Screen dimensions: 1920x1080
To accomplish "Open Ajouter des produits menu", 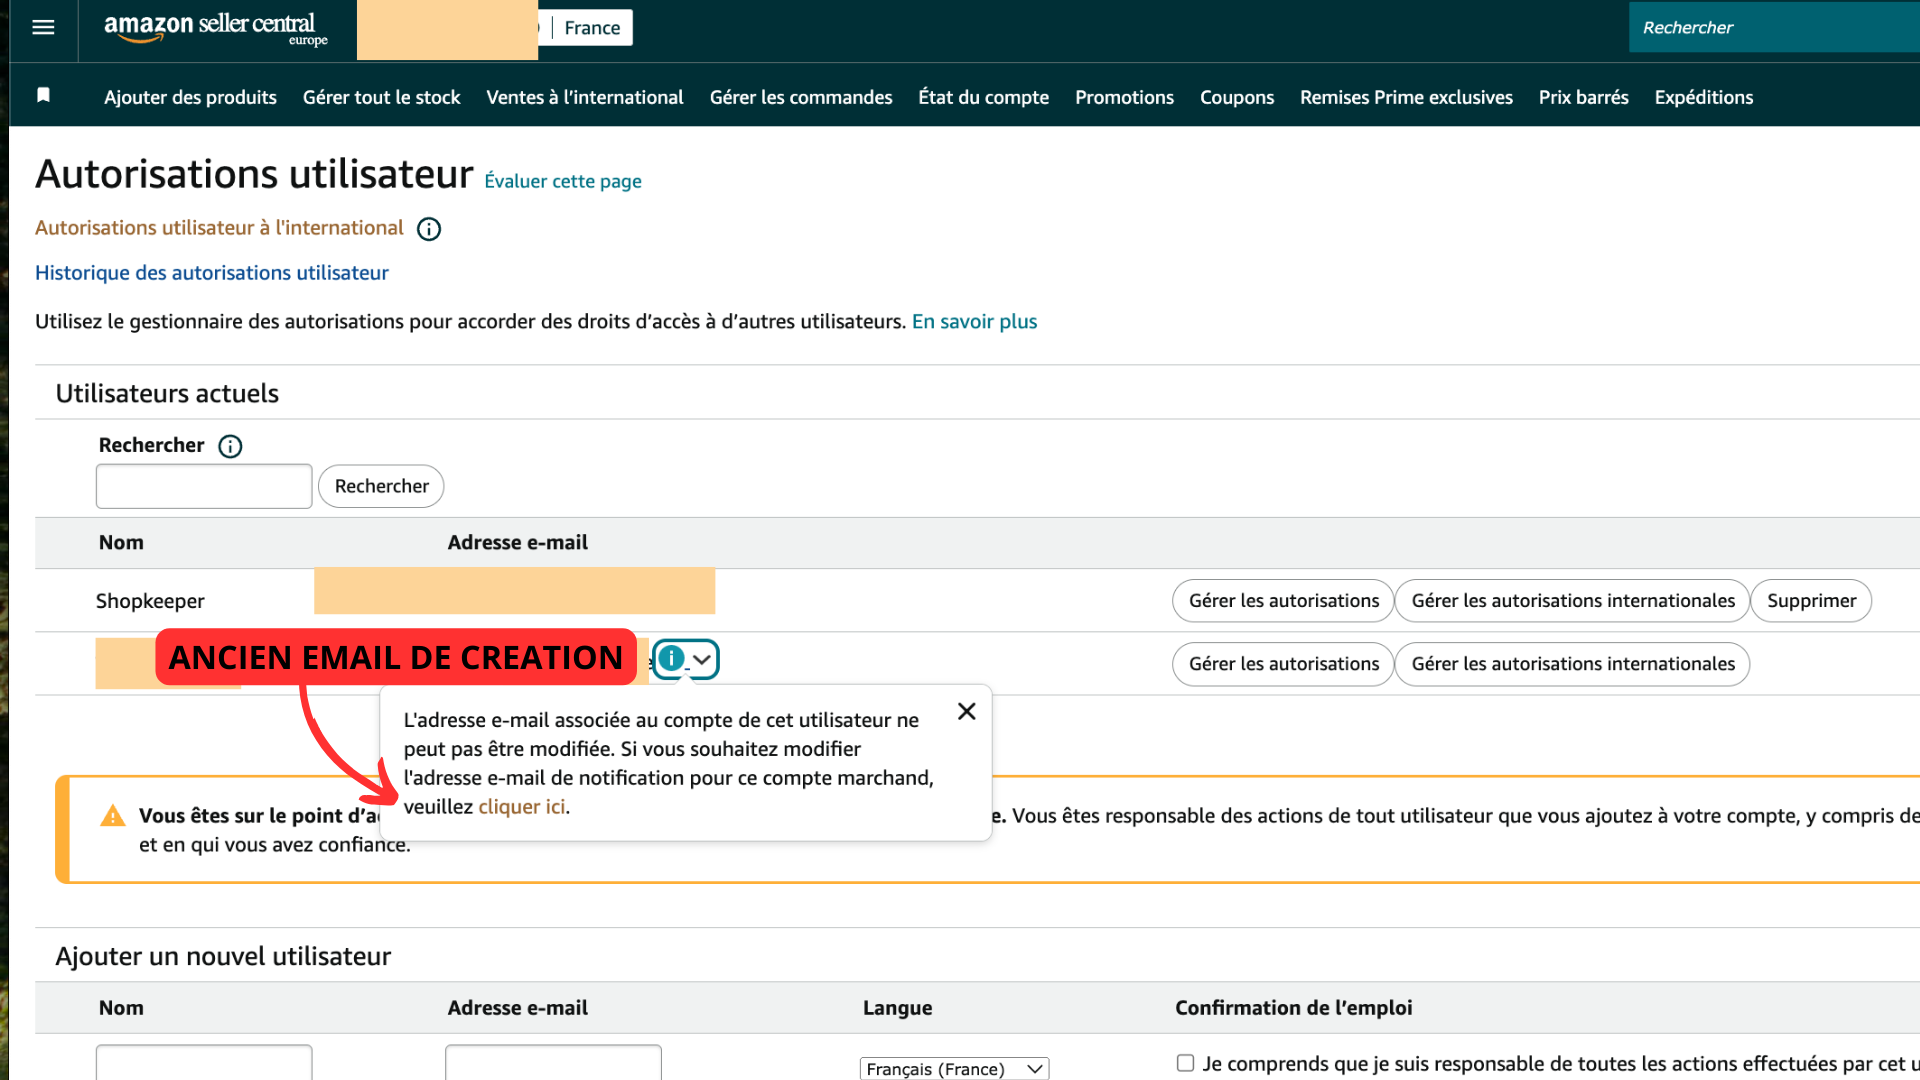I will [190, 97].
